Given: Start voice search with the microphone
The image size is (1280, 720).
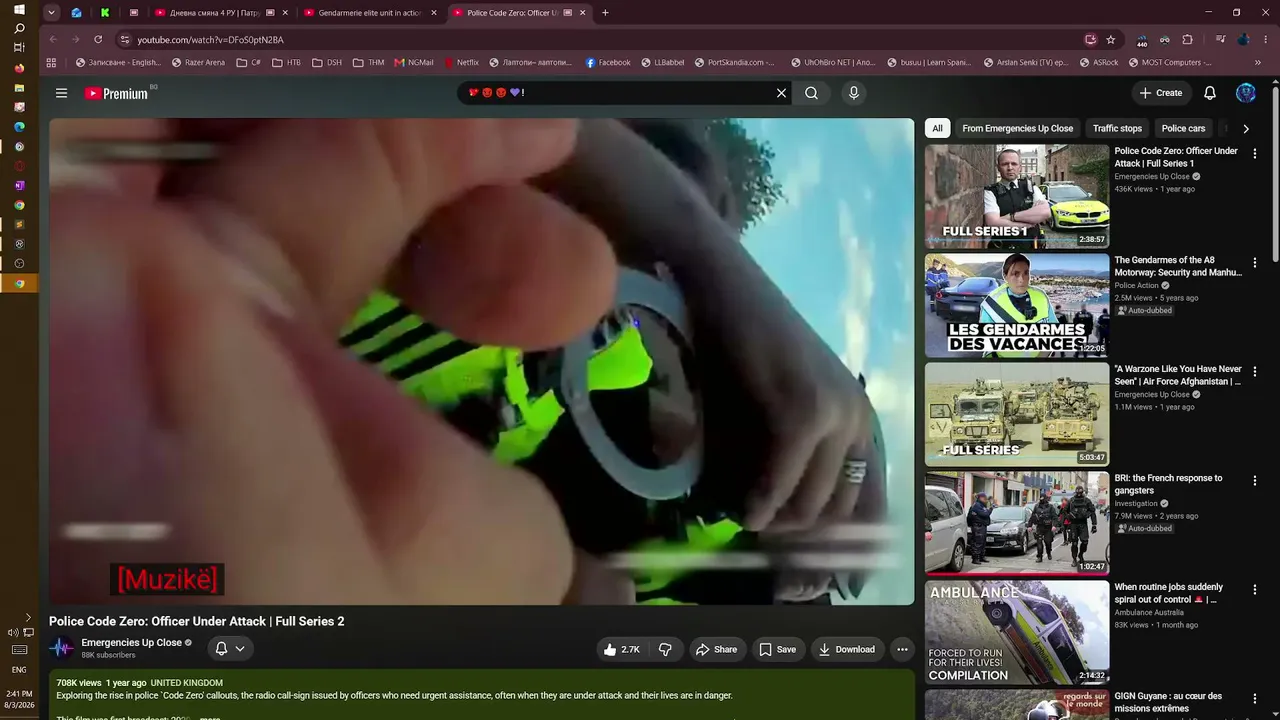Looking at the screenshot, I should tap(853, 93).
